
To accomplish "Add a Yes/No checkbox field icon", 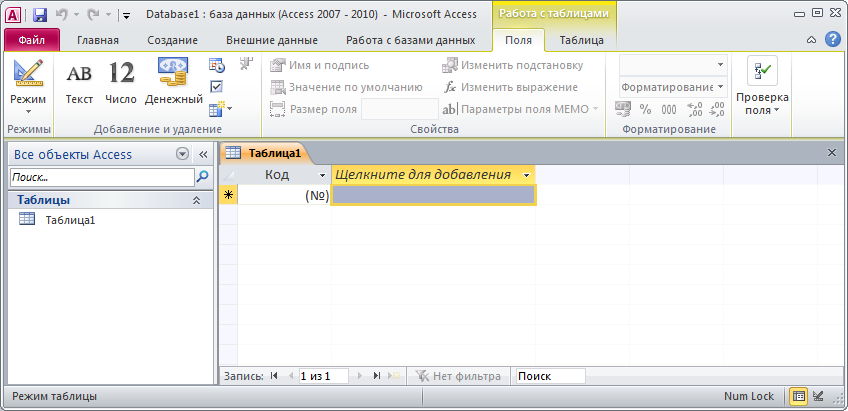I will (216, 87).
